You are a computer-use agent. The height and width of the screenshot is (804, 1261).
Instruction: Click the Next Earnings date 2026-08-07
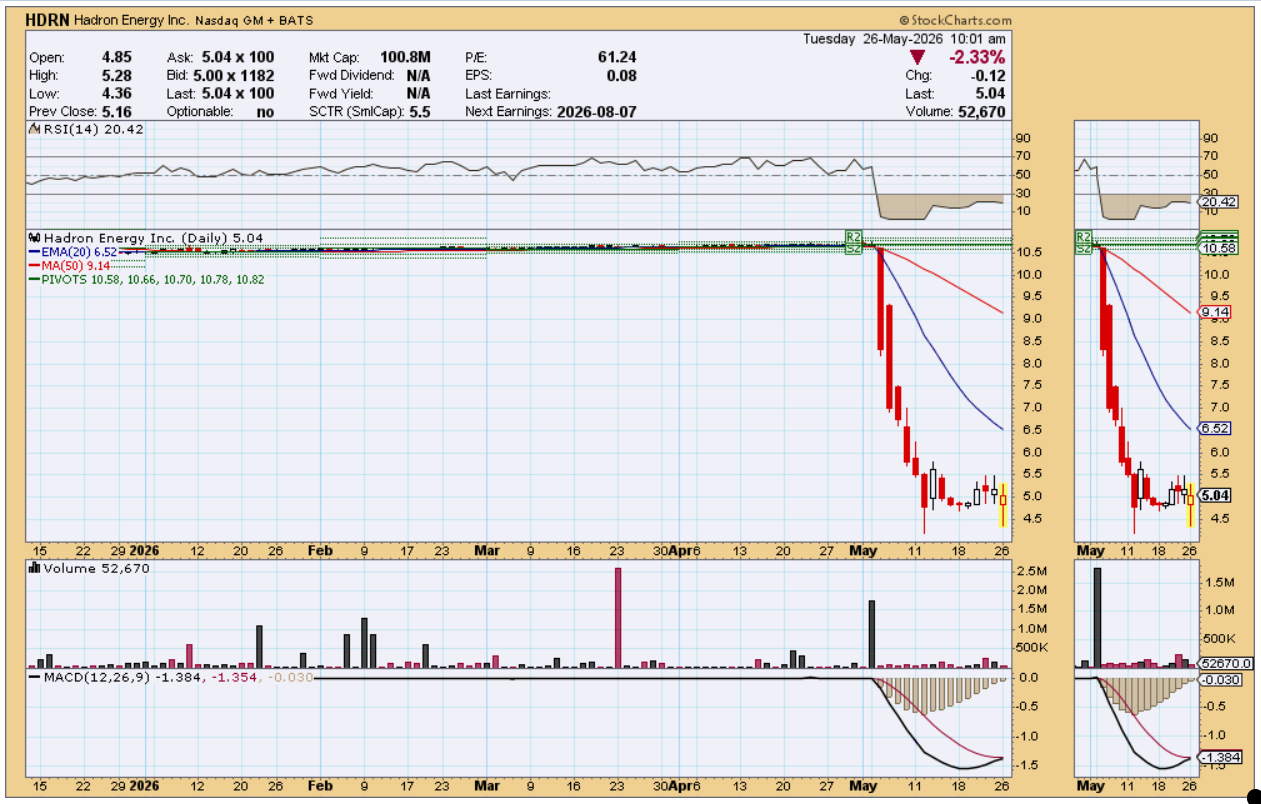coord(597,112)
